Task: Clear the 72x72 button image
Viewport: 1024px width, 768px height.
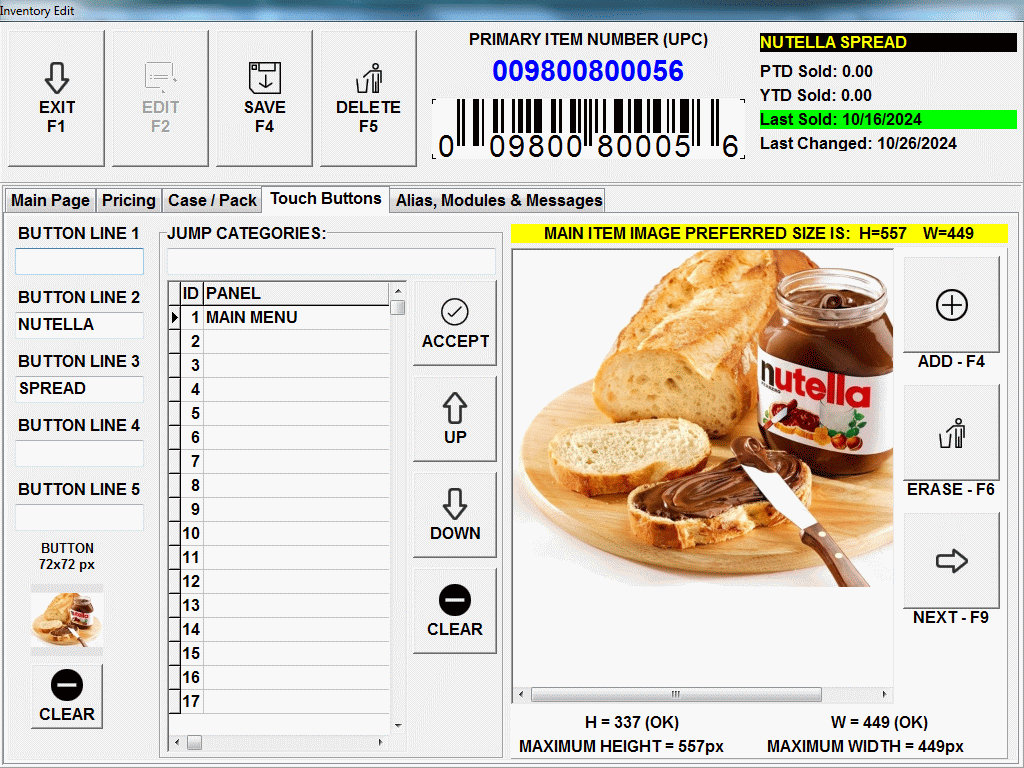Action: [x=67, y=696]
